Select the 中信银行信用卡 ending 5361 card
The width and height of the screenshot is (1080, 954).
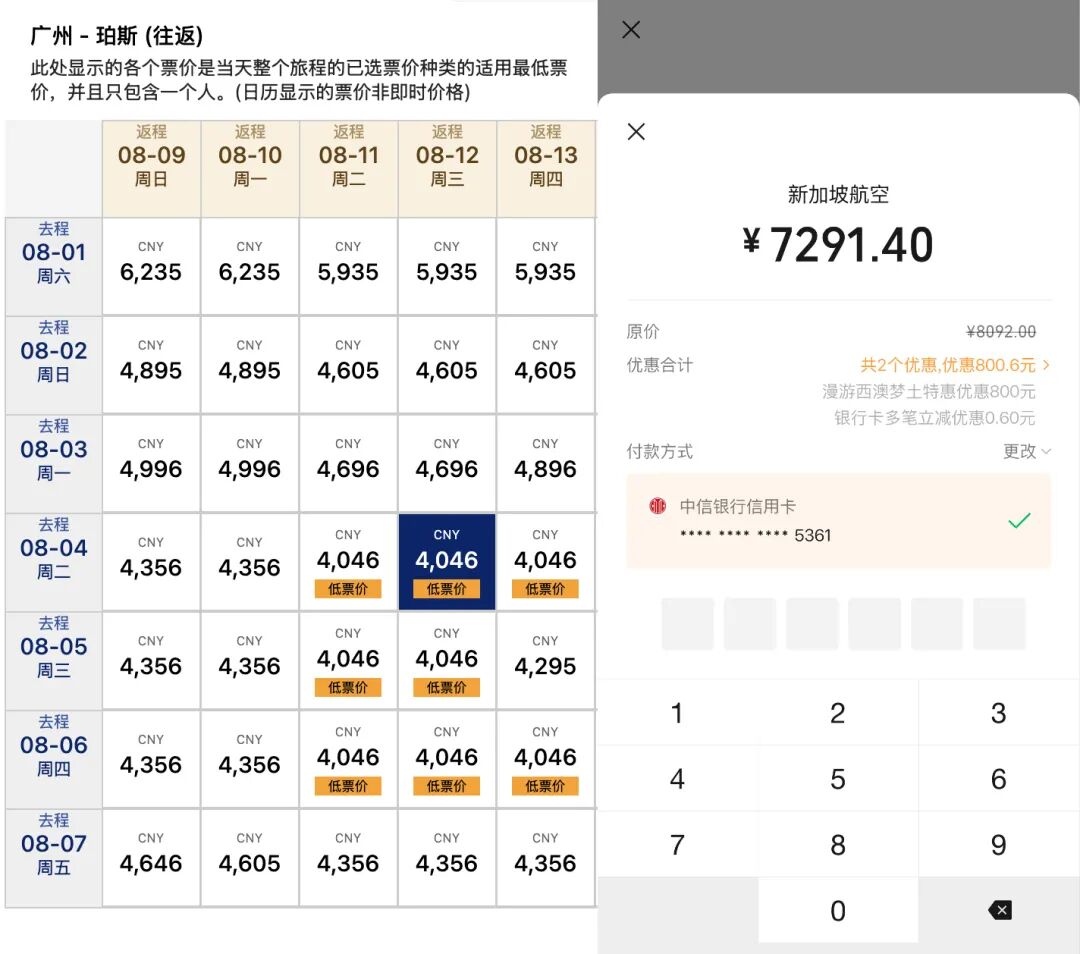pos(838,521)
